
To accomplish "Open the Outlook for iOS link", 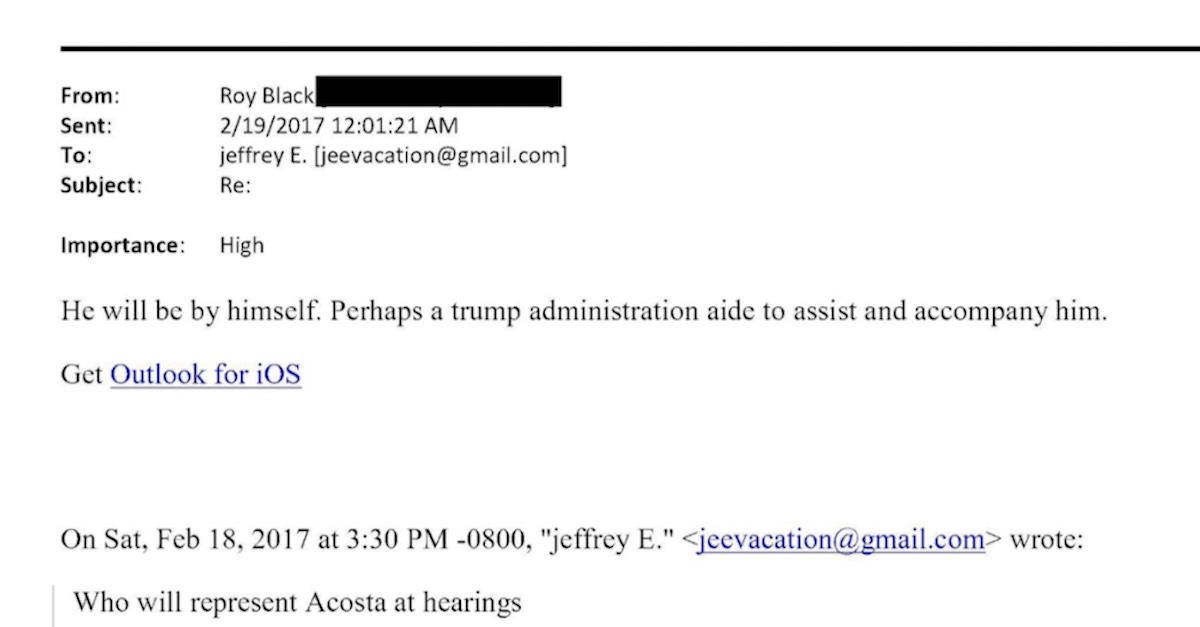I will (x=205, y=375).
